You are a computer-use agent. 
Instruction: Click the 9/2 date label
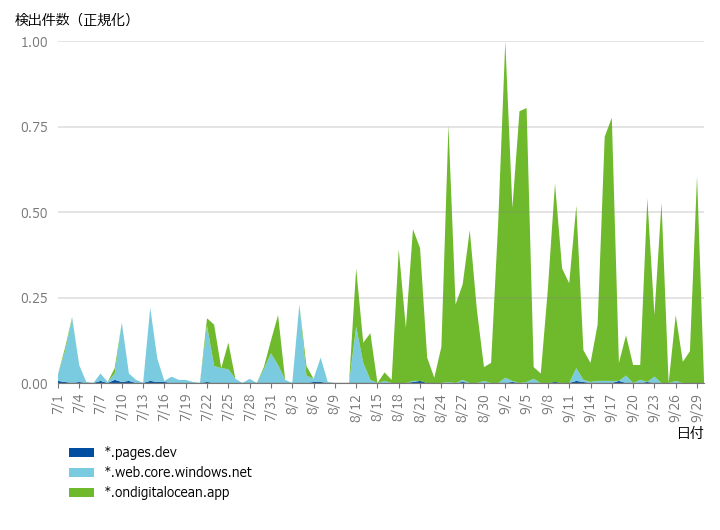pos(505,404)
